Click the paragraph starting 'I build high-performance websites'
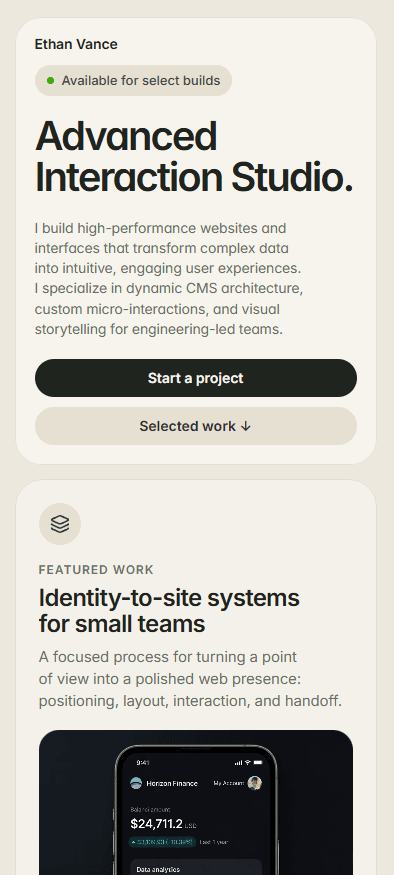Image resolution: width=394 pixels, height=875 pixels. tap(169, 279)
